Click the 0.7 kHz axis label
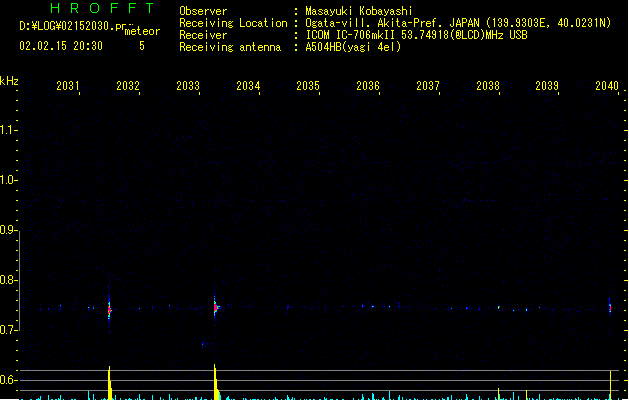629x400 pixels. pos(7,330)
